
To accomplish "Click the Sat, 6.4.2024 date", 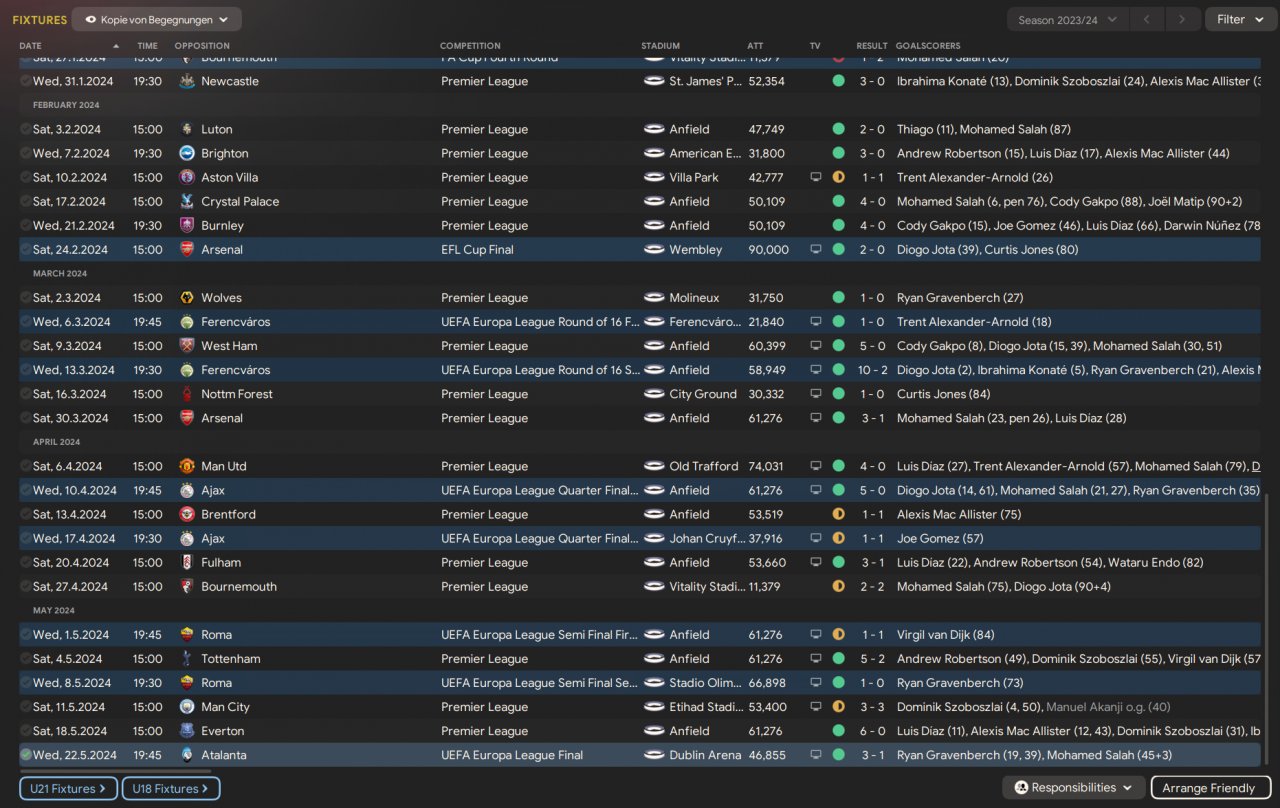I will point(68,466).
